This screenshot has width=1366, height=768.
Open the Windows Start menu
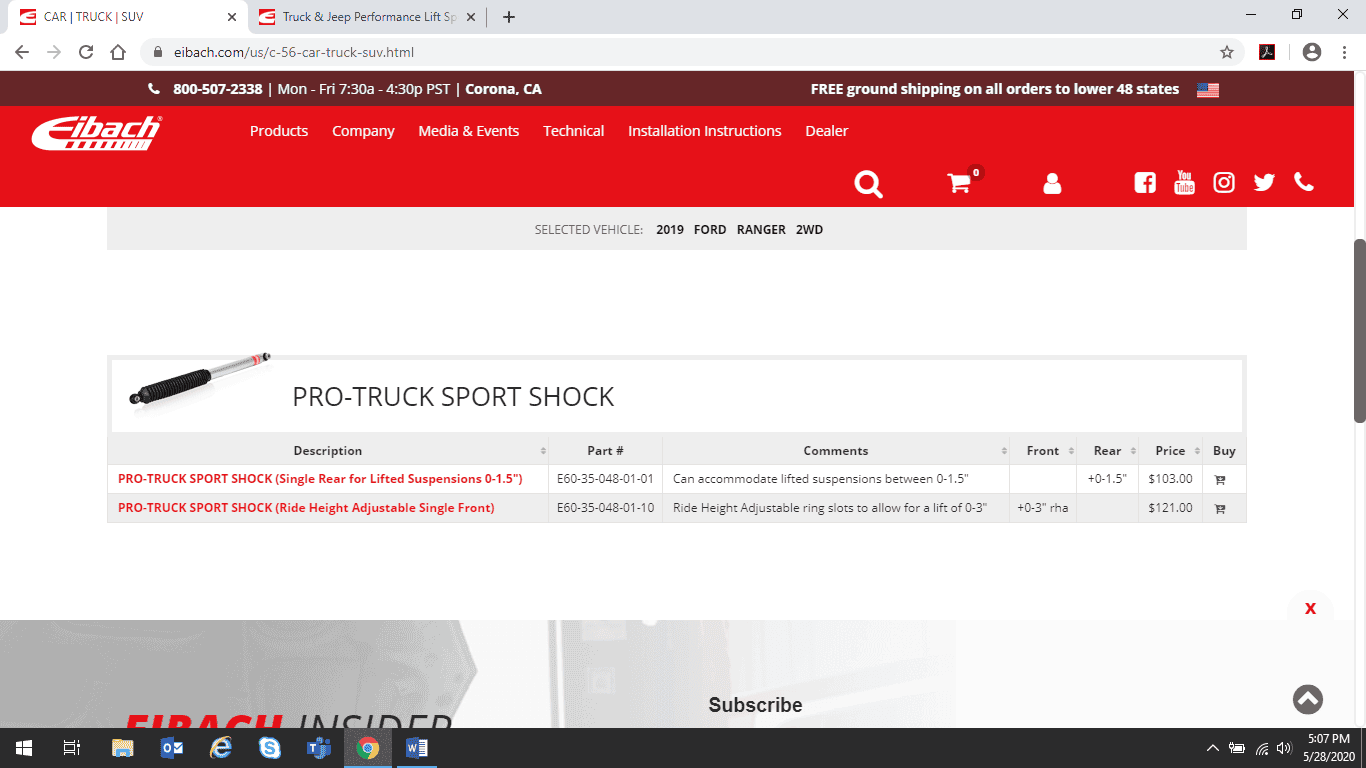24,748
